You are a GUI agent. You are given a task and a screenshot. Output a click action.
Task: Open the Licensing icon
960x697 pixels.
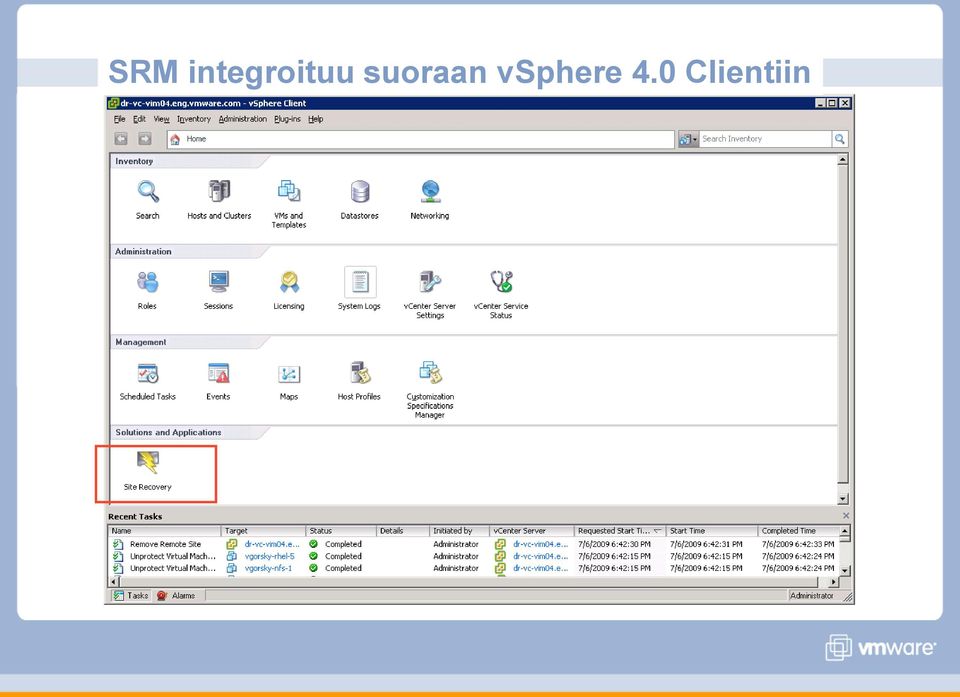289,290
